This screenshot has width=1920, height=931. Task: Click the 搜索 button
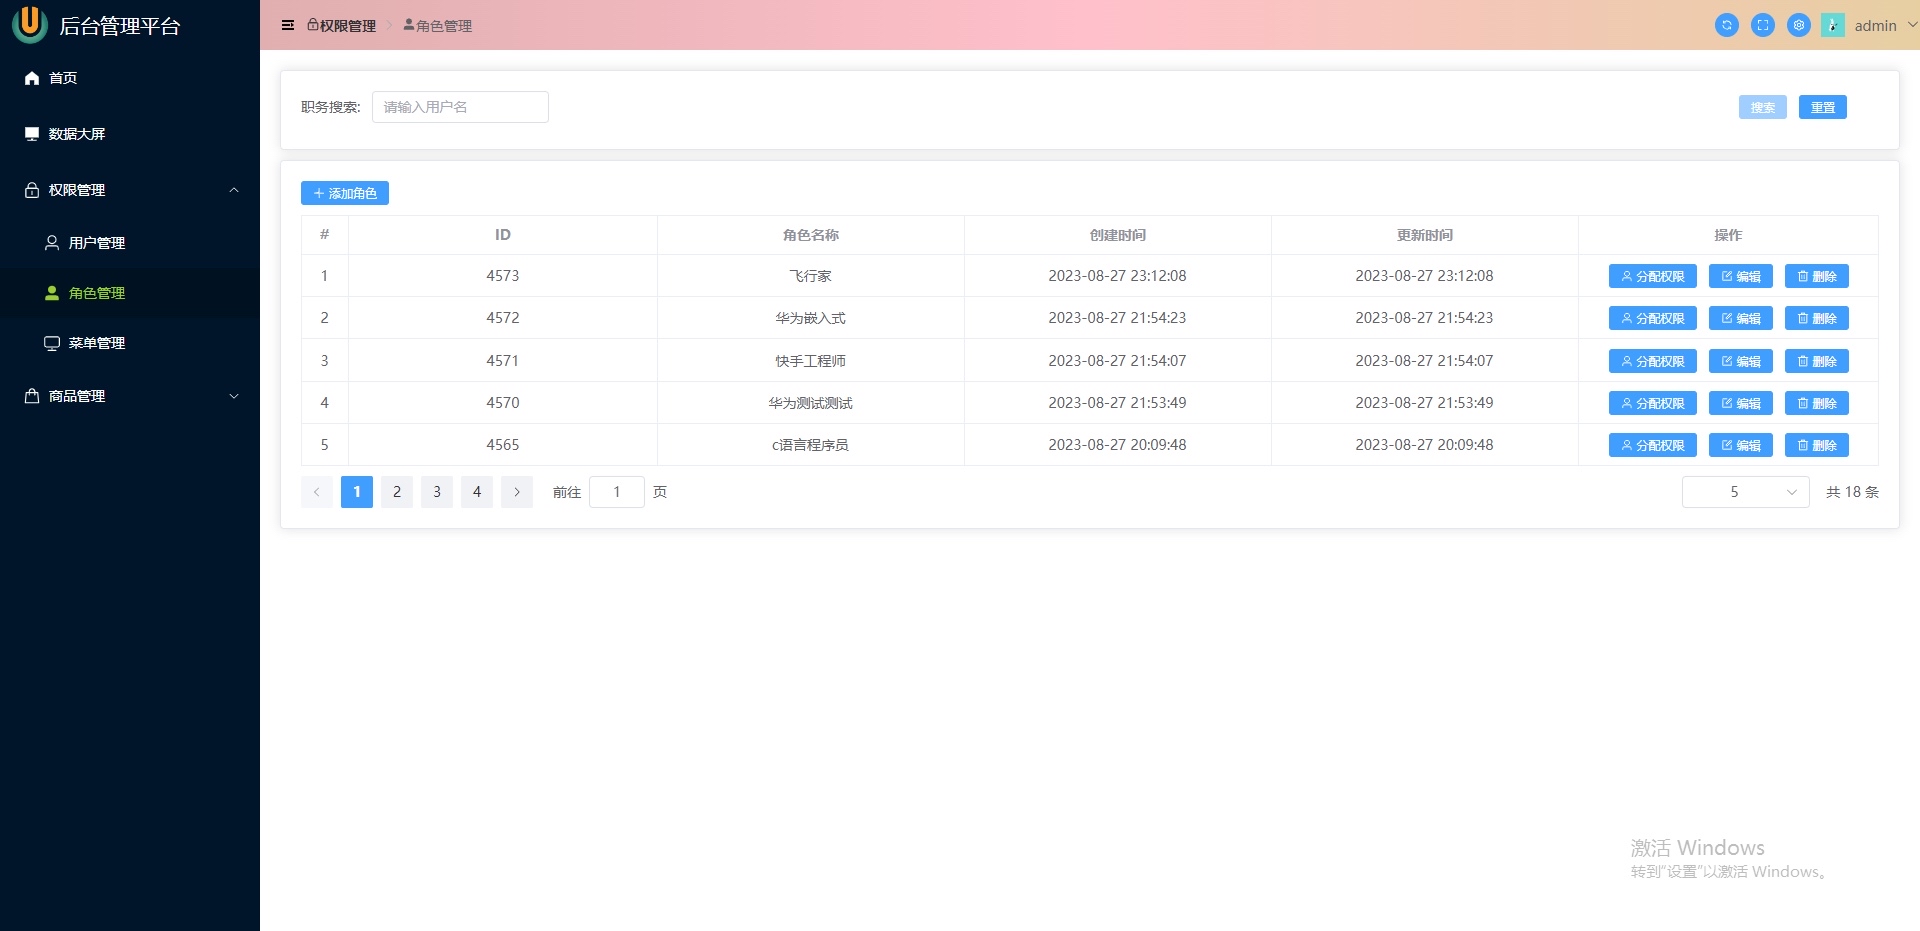pyautogui.click(x=1763, y=107)
